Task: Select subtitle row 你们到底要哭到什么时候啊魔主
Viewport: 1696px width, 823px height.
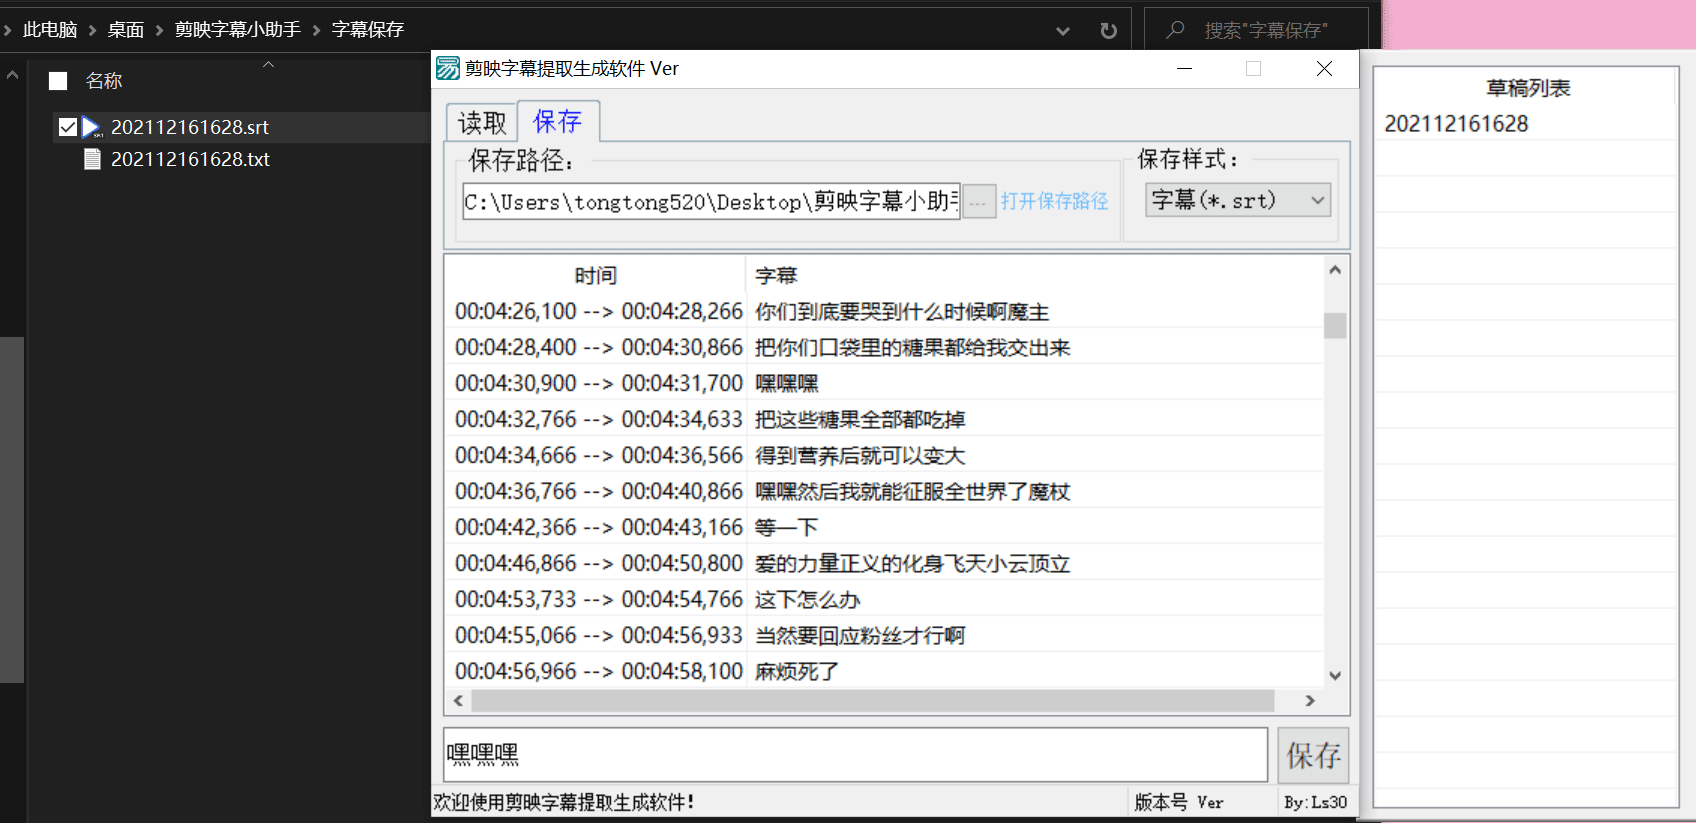Action: [884, 311]
